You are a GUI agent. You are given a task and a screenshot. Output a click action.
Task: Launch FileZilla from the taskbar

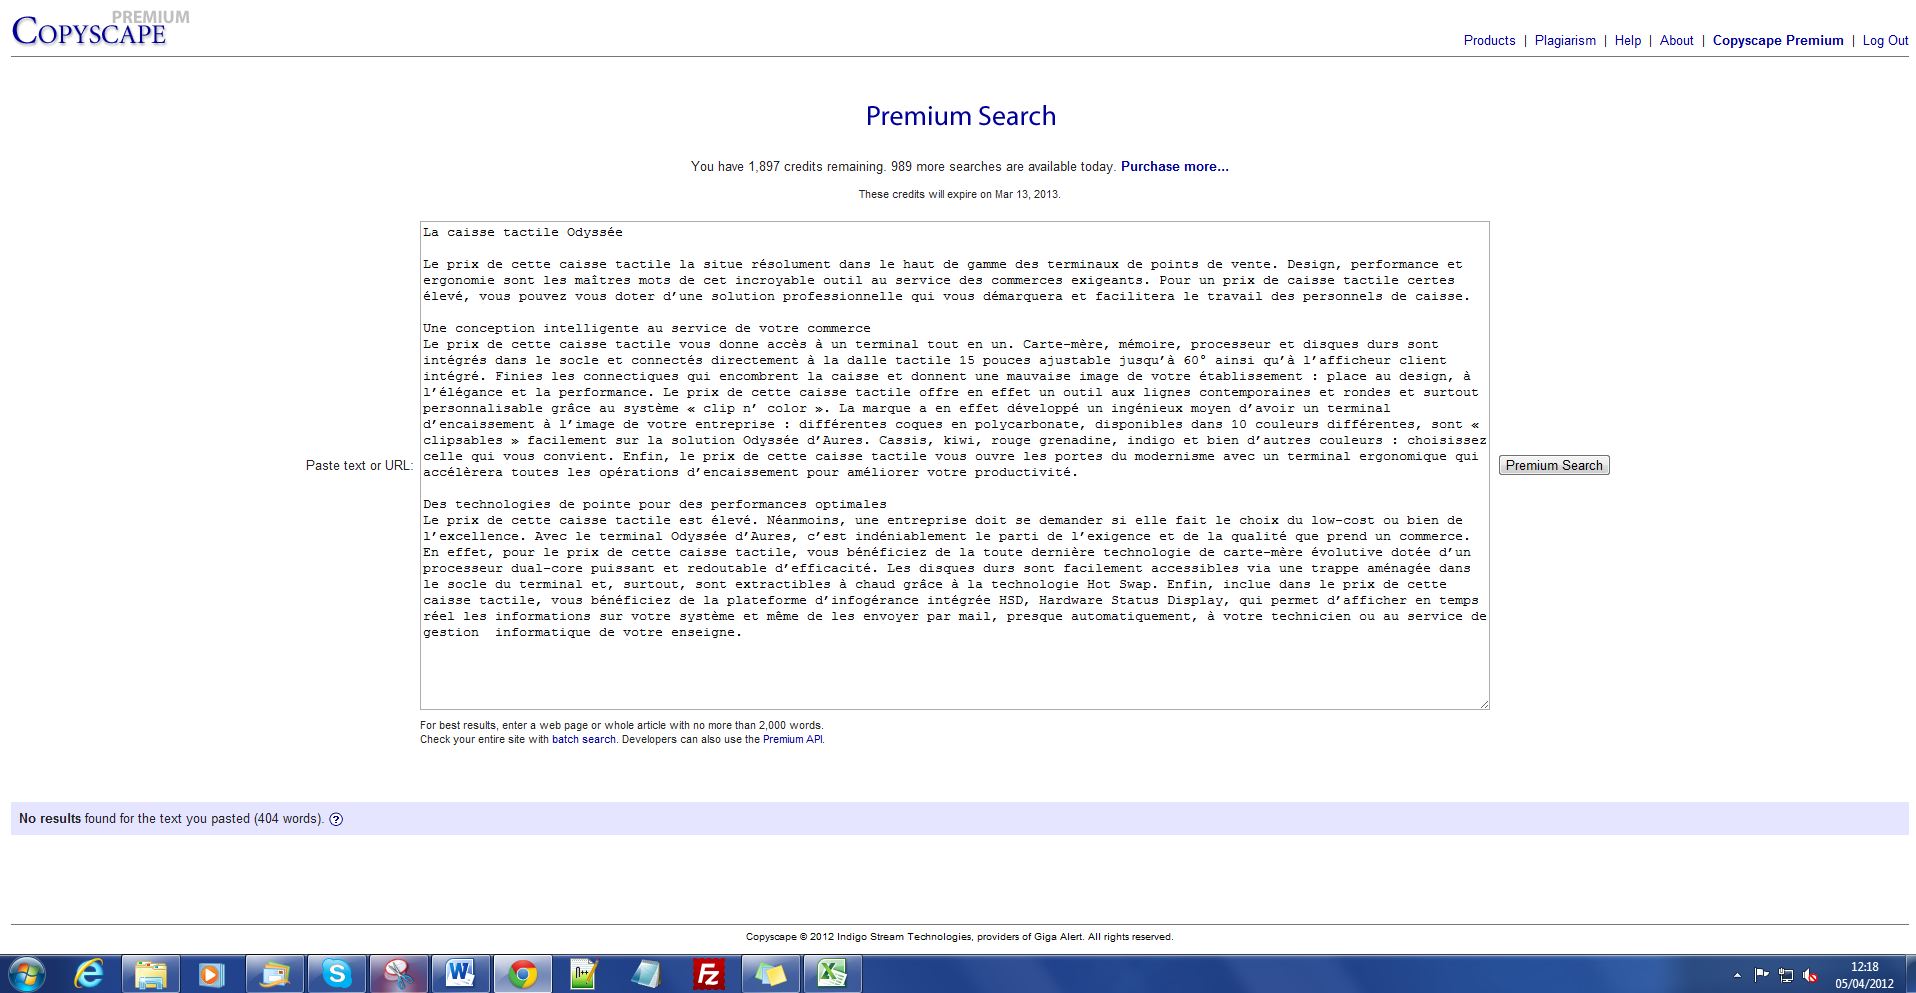708,973
